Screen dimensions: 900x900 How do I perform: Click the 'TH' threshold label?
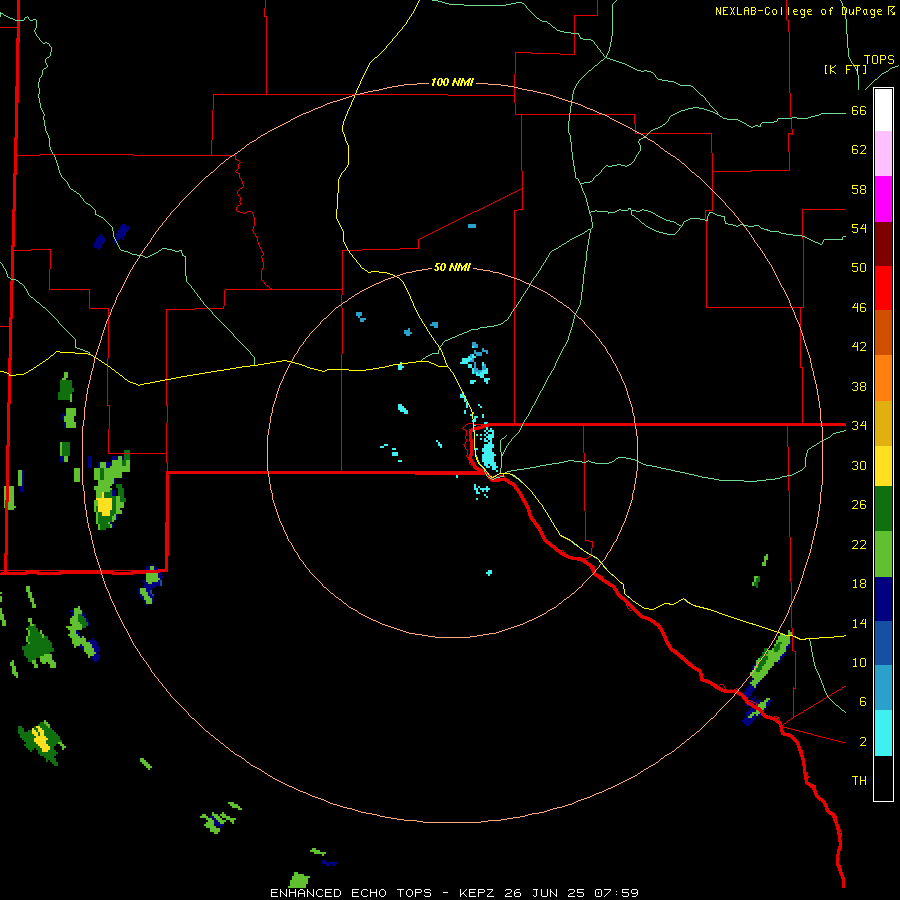pyautogui.click(x=859, y=781)
